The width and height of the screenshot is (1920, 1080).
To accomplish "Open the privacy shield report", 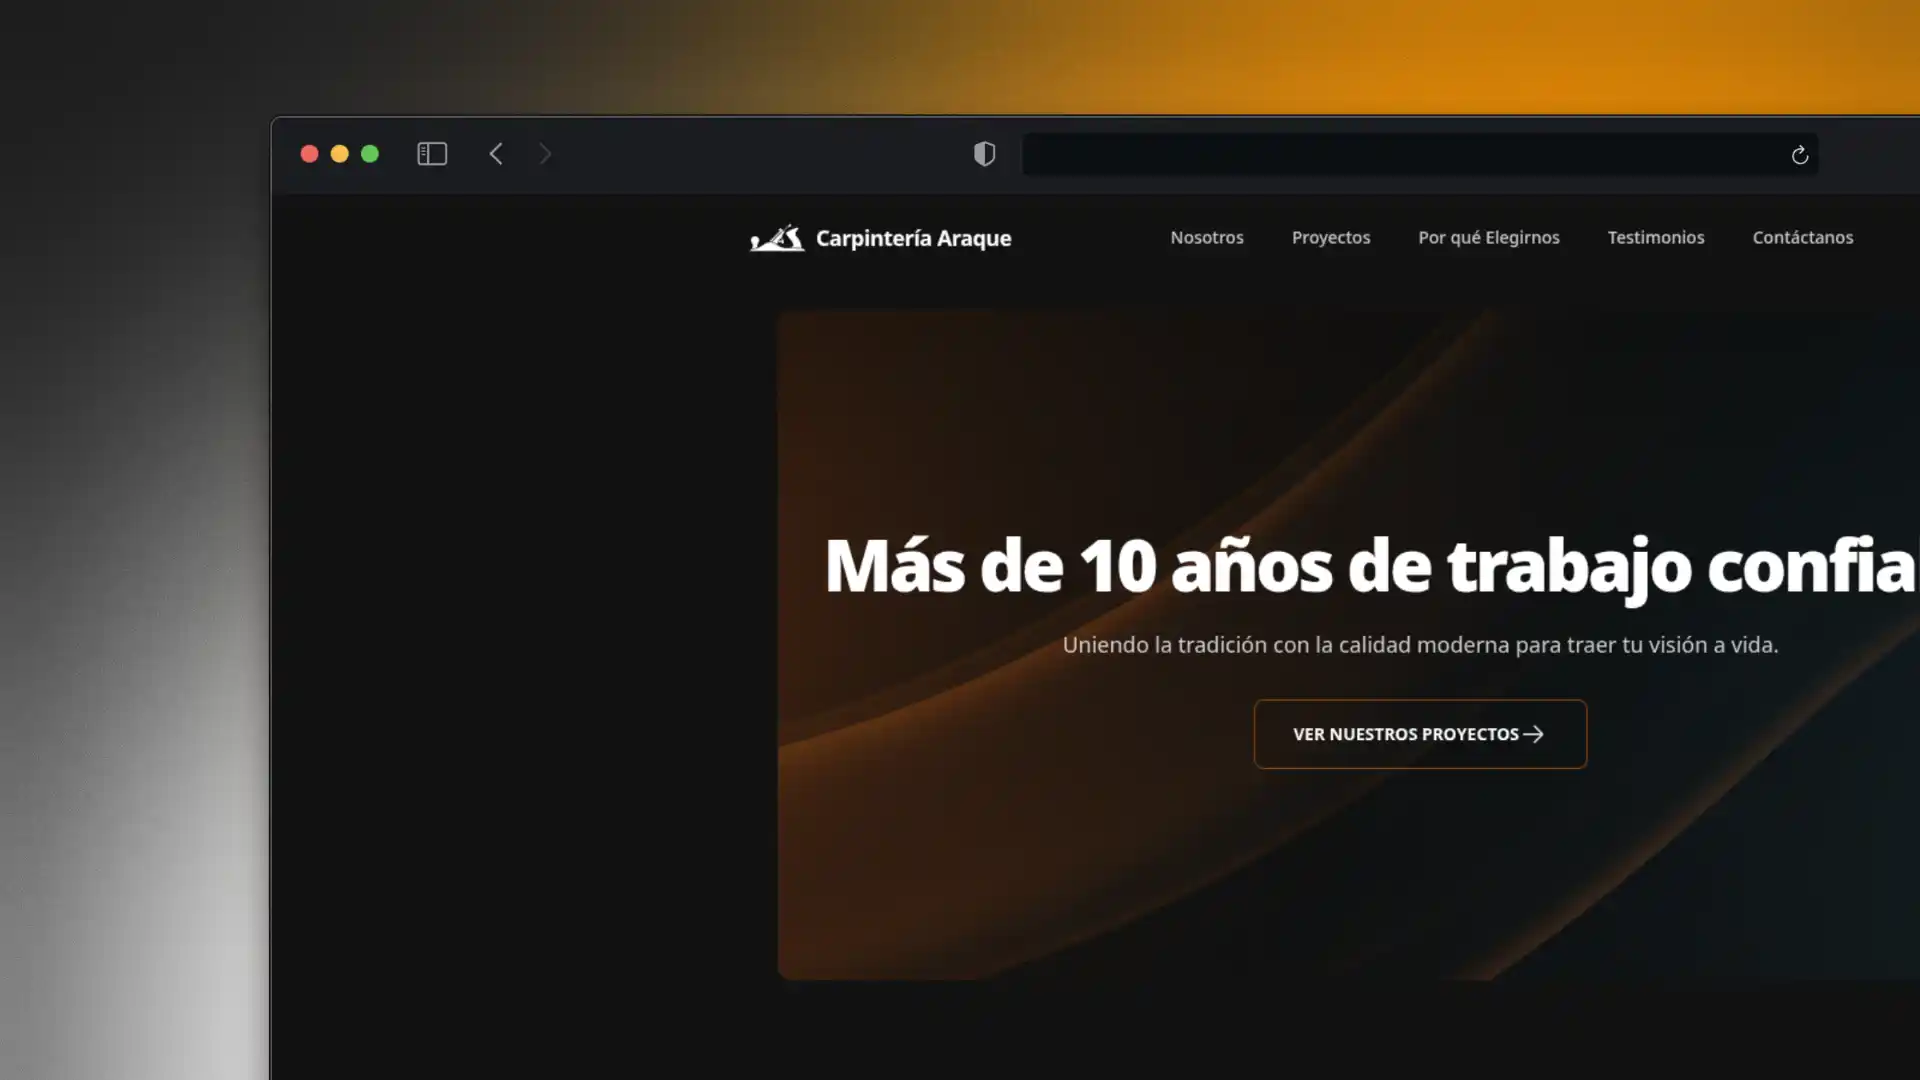I will click(985, 154).
